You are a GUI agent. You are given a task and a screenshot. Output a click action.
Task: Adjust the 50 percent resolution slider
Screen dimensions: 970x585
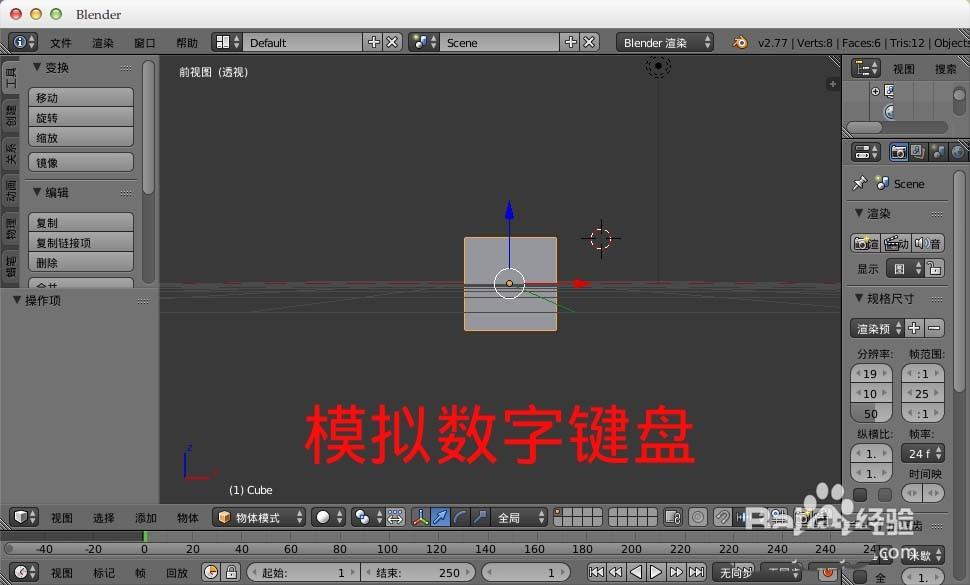869,413
